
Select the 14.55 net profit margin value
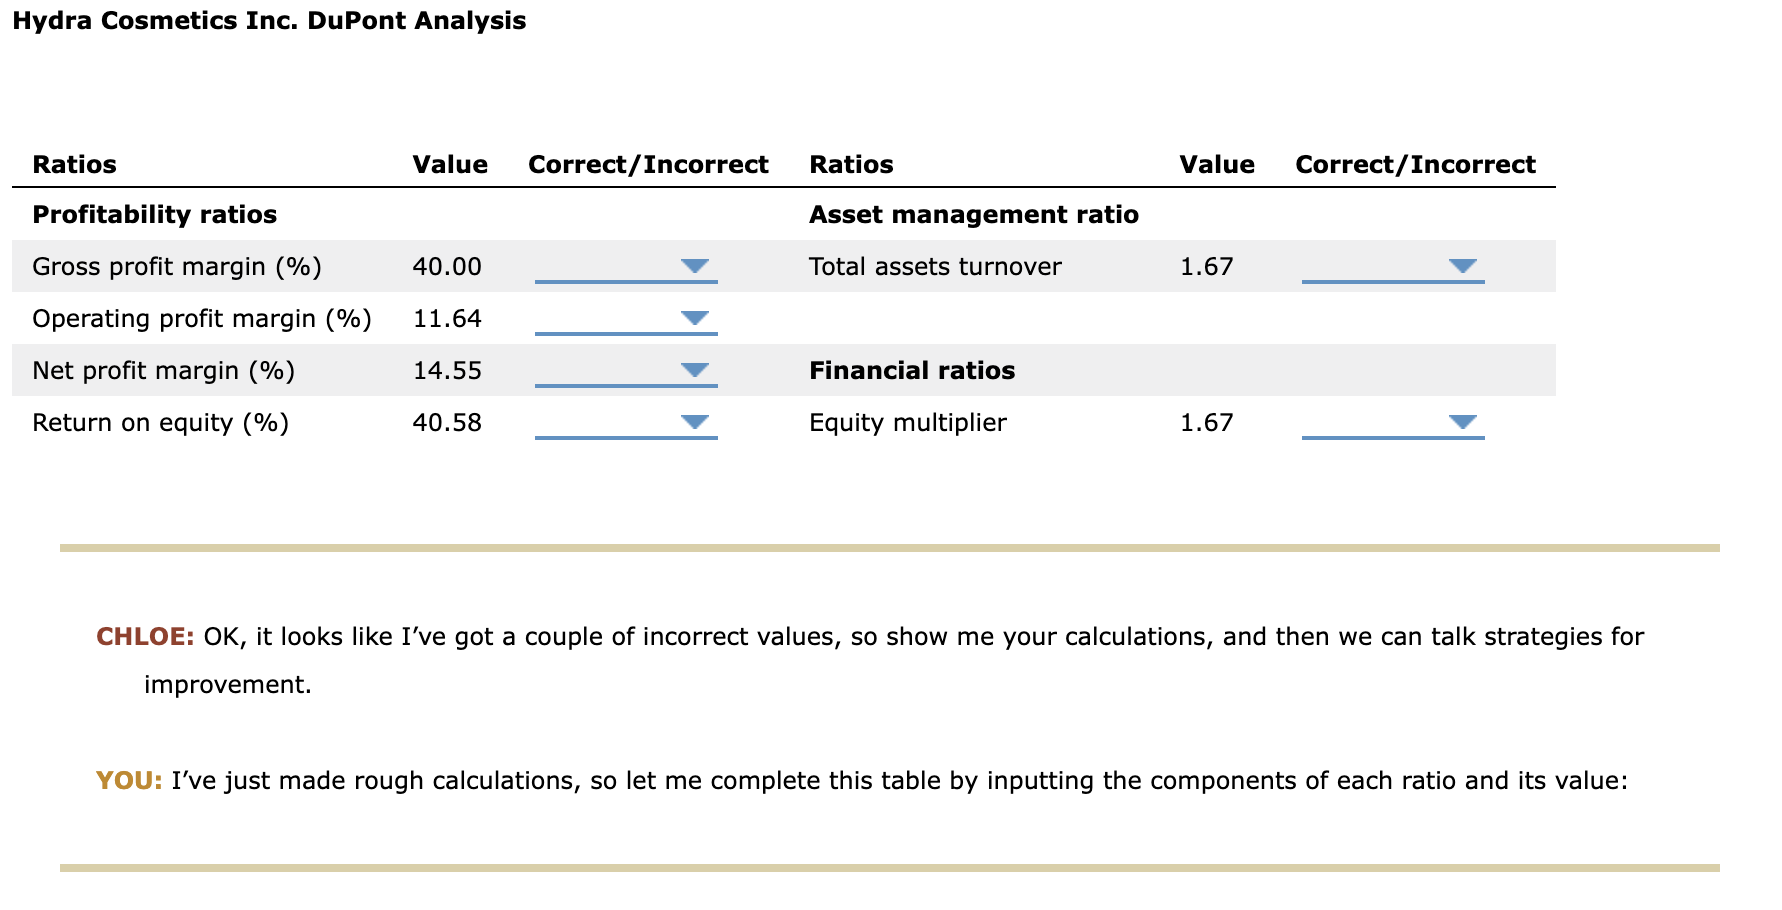point(447,371)
